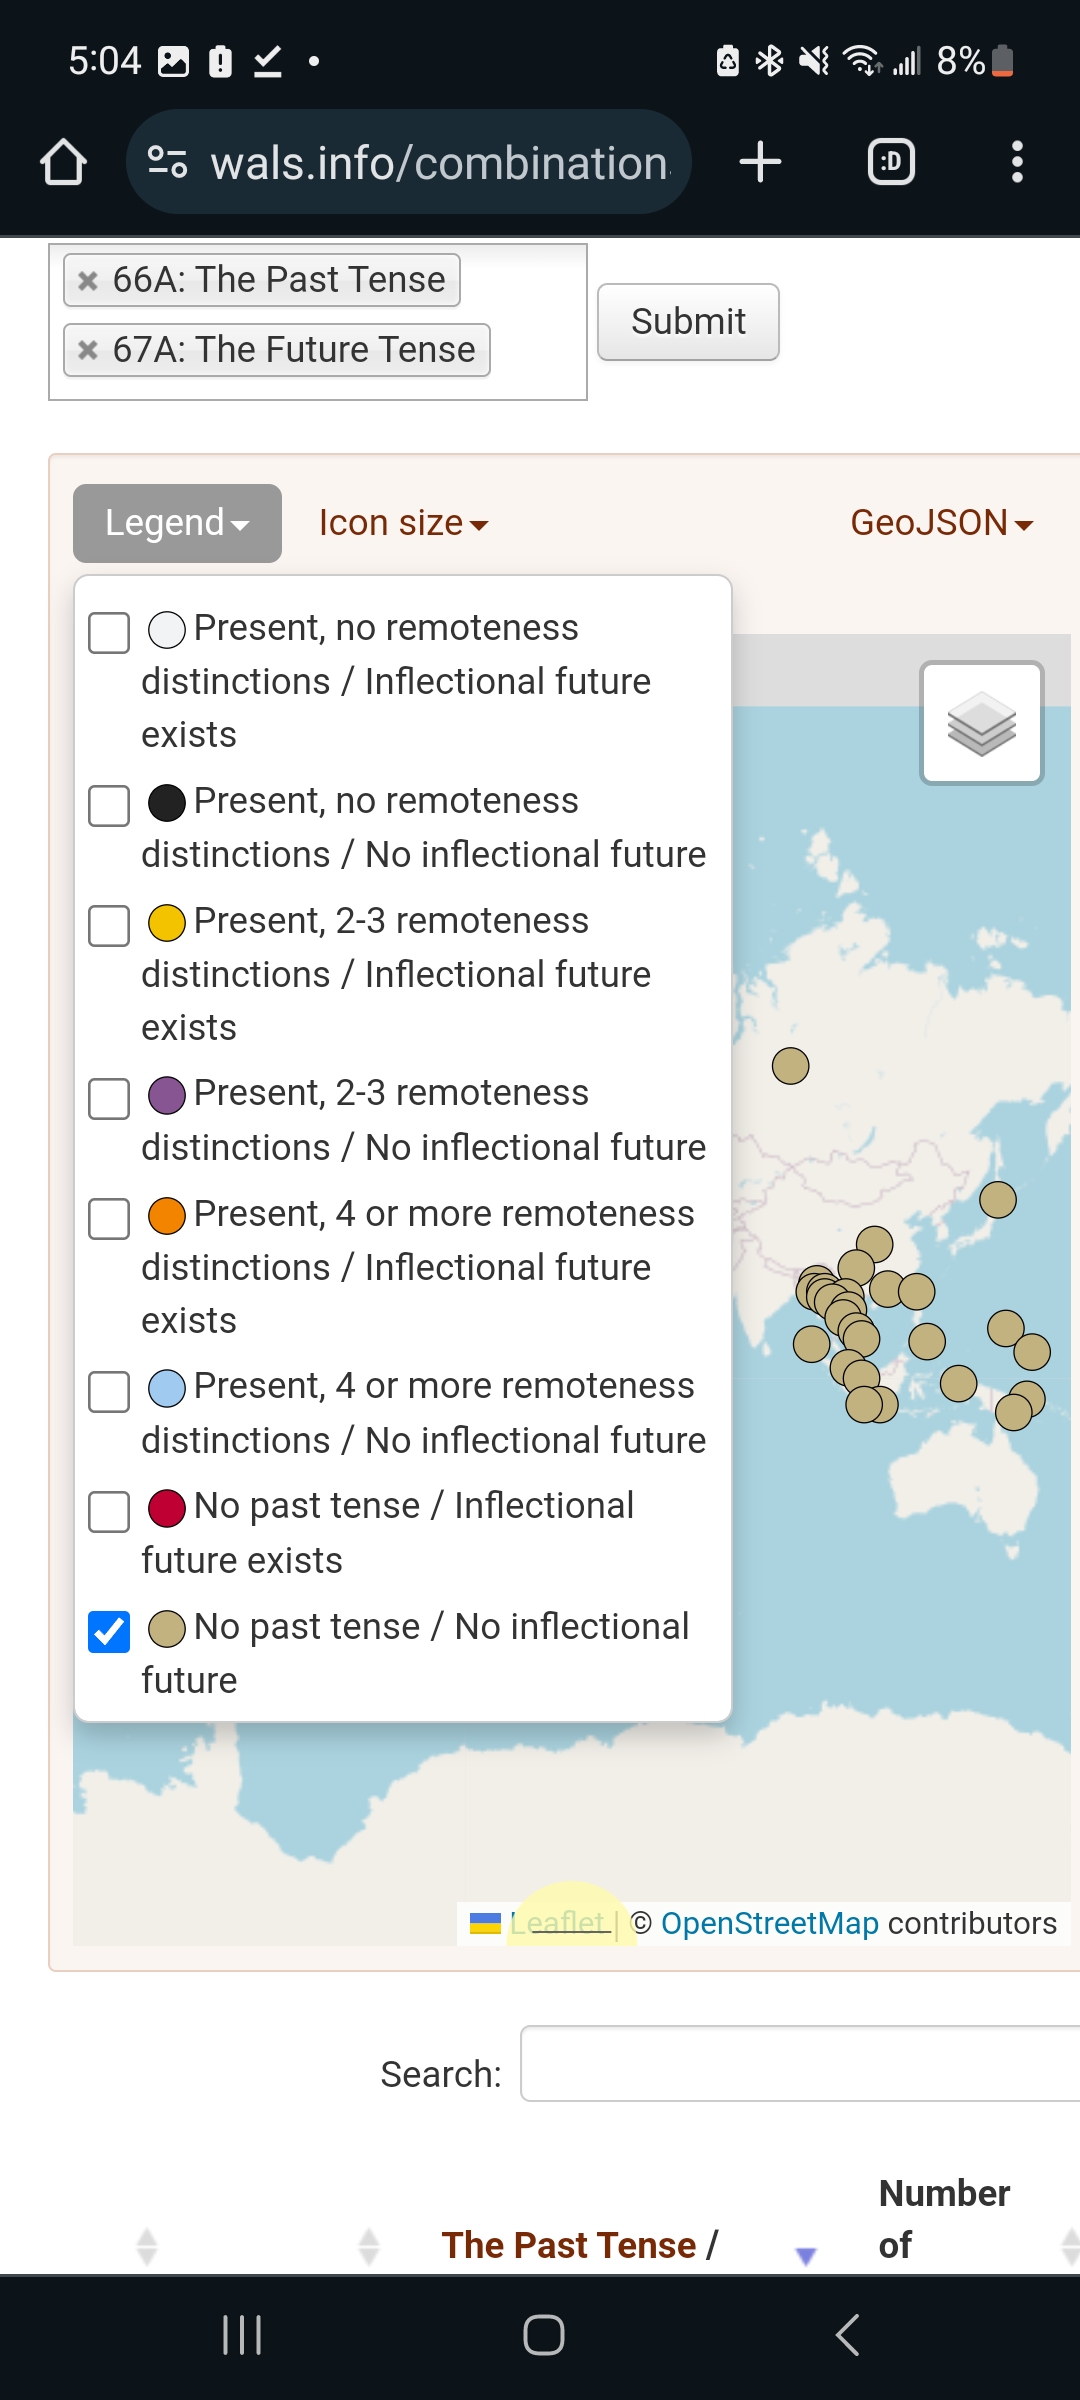
Task: Expand the GeoJSON dropdown
Action: pos(941,523)
